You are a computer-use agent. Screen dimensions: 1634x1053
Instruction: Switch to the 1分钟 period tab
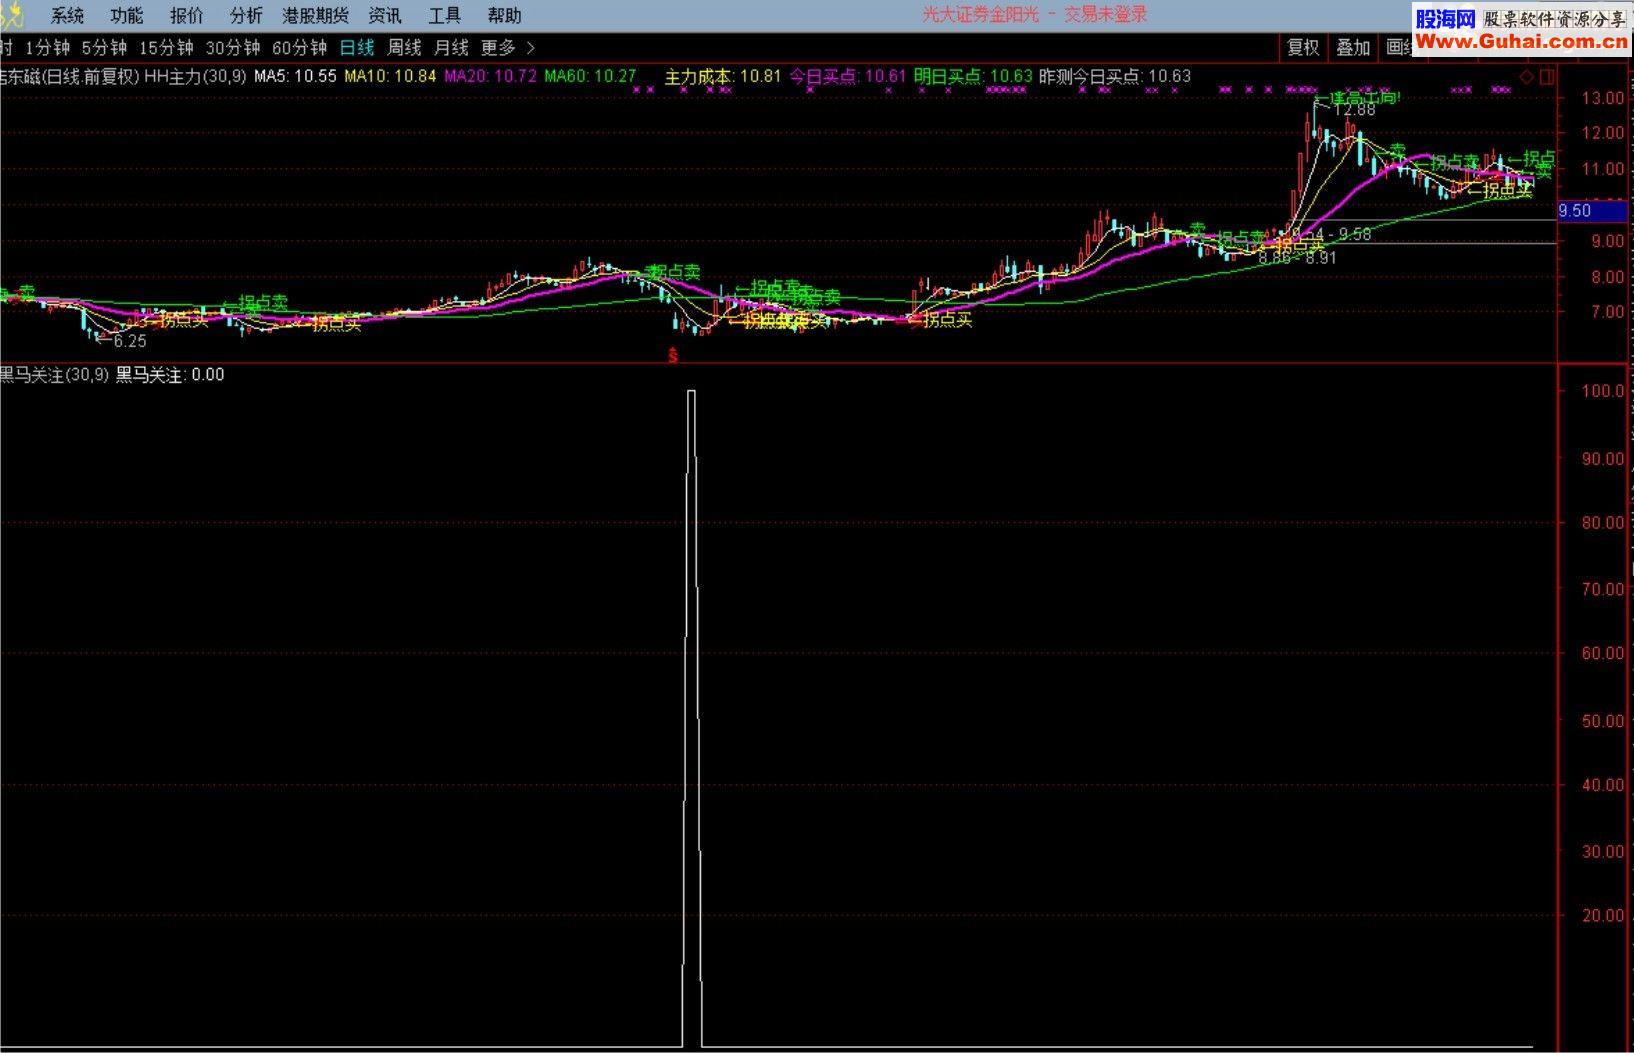click(48, 47)
